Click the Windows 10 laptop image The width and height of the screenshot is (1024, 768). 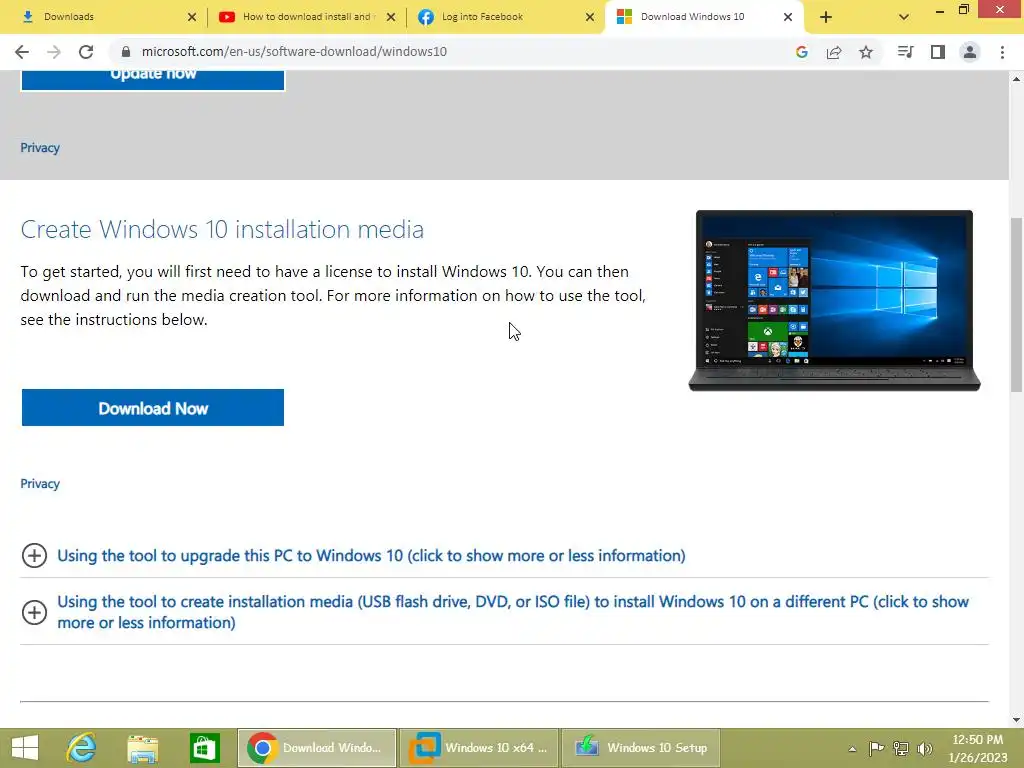coord(835,300)
